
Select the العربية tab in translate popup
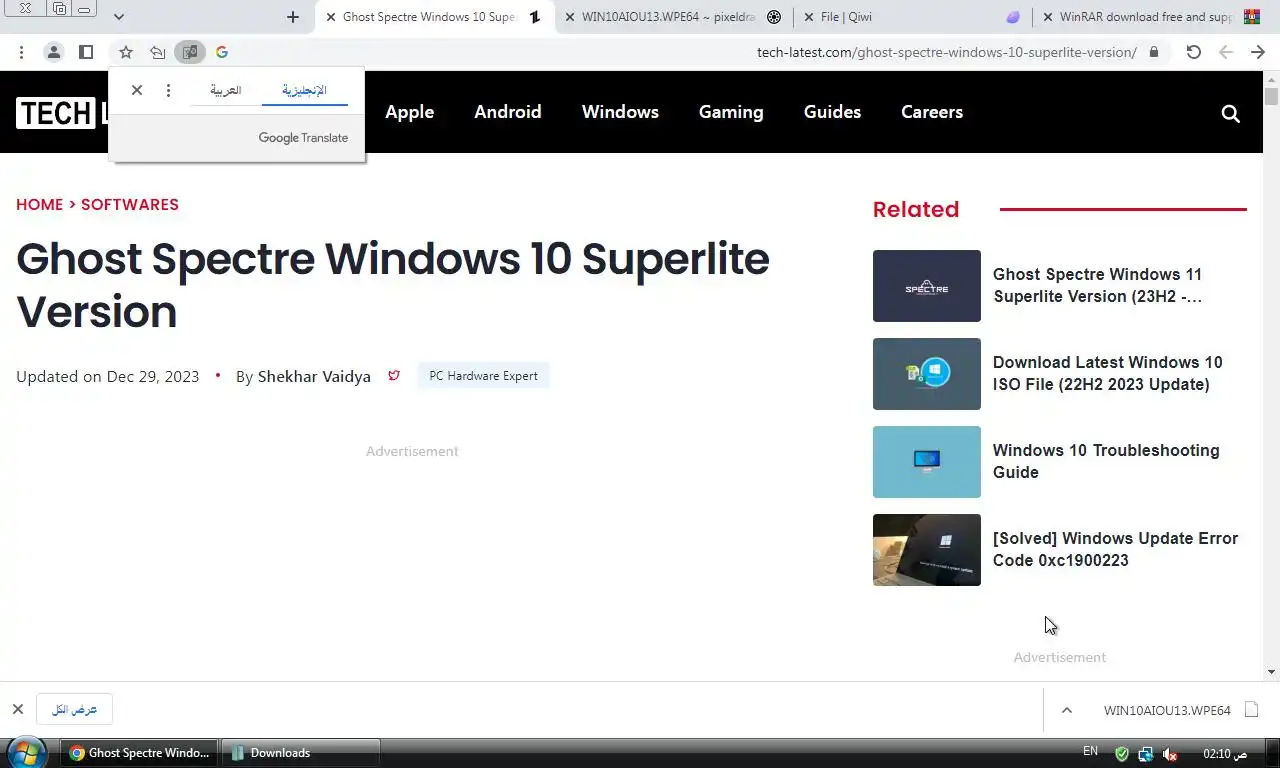click(225, 90)
